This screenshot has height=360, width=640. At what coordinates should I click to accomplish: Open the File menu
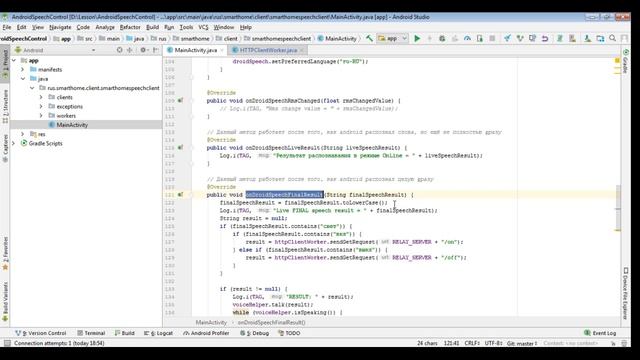coord(7,27)
